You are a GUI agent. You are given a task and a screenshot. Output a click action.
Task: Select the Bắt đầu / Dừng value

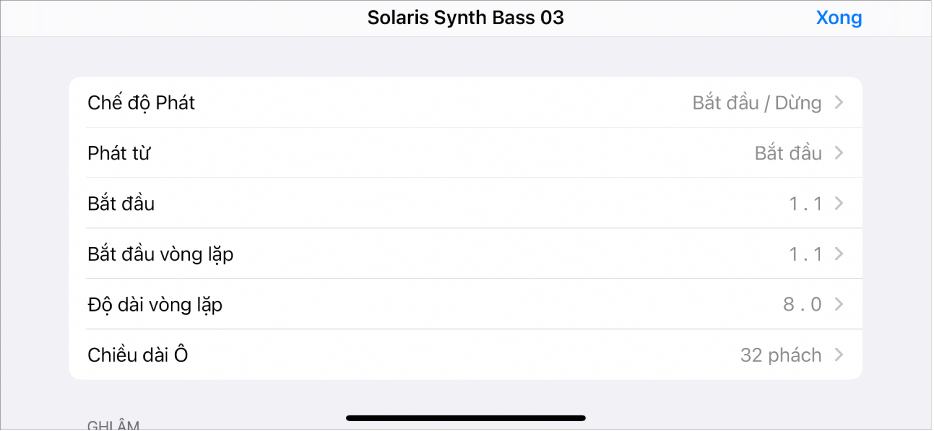point(756,102)
